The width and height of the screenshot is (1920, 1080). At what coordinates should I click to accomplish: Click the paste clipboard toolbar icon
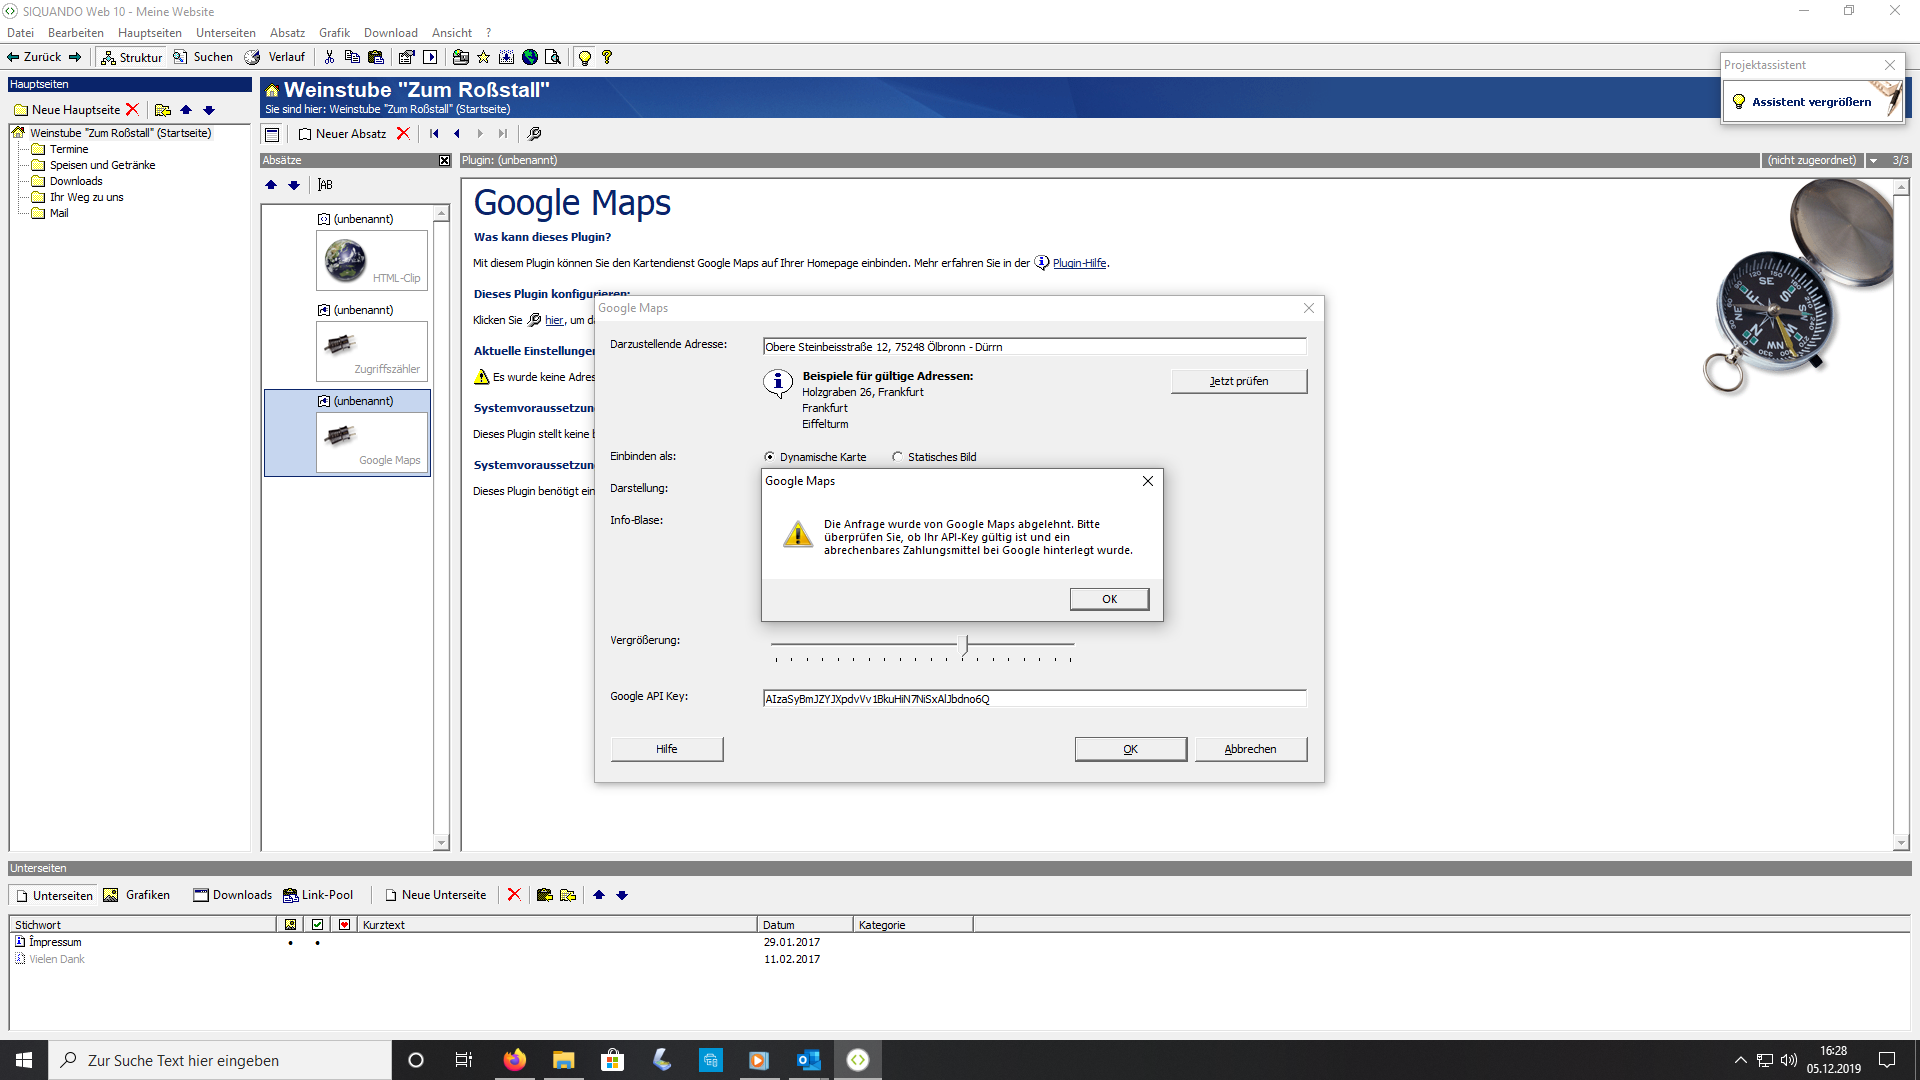[x=376, y=57]
